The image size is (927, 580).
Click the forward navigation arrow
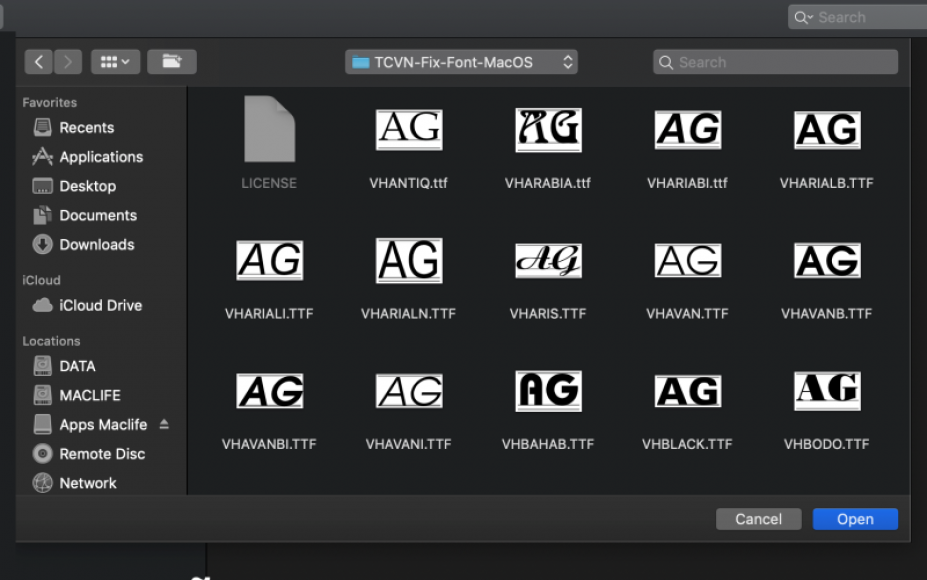tap(68, 62)
